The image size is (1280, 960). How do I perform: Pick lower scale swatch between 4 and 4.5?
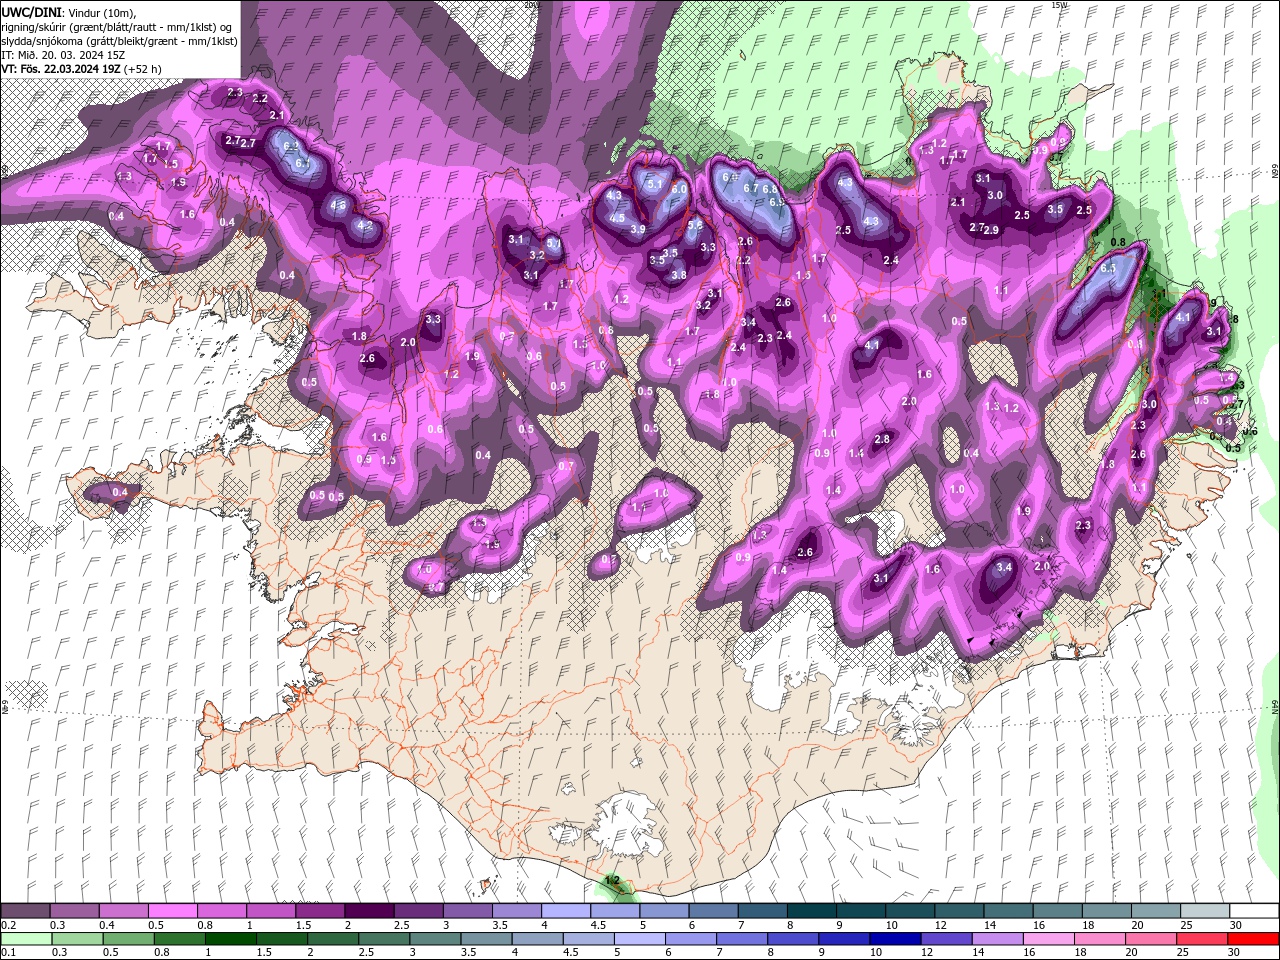pyautogui.click(x=536, y=938)
